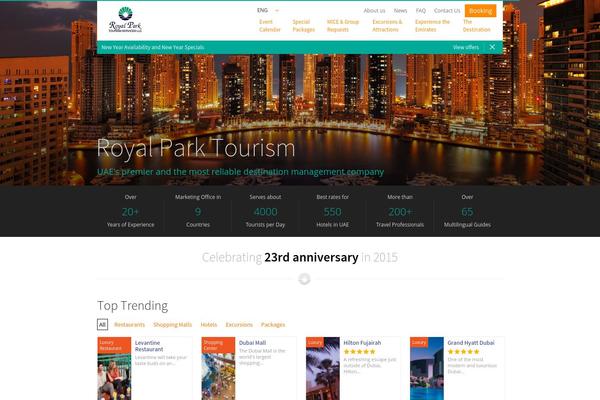
Task: Filter trending by Hotels
Action: tap(209, 325)
